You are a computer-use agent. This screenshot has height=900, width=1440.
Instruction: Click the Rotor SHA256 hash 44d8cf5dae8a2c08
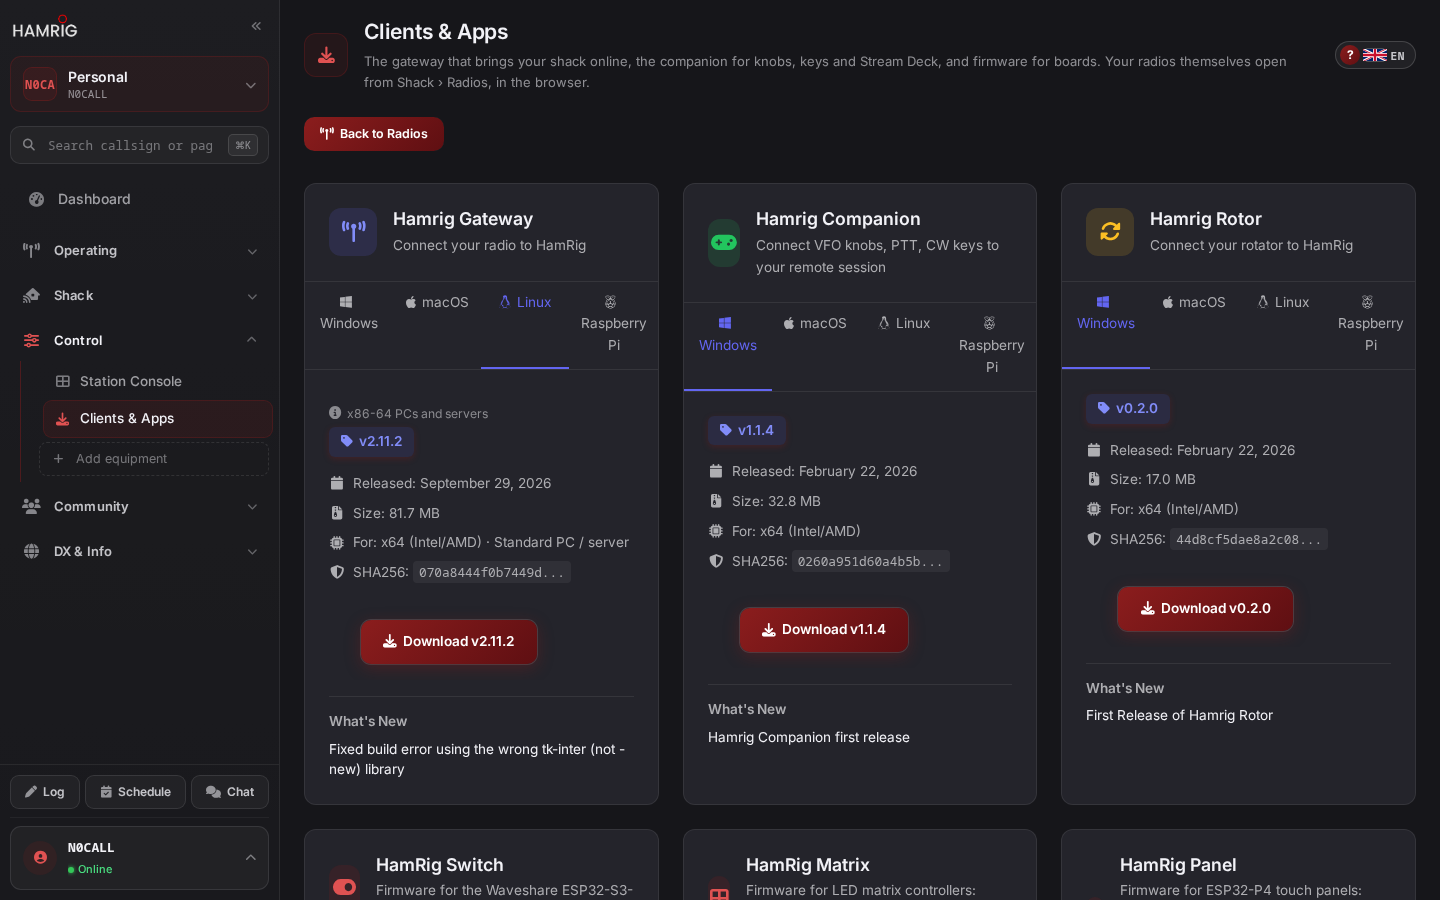[x=1249, y=540]
